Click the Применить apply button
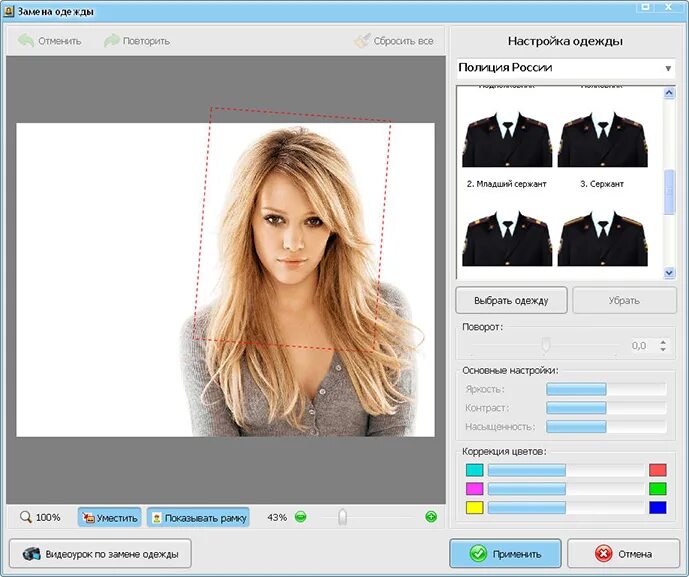689x577 pixels. 505,554
